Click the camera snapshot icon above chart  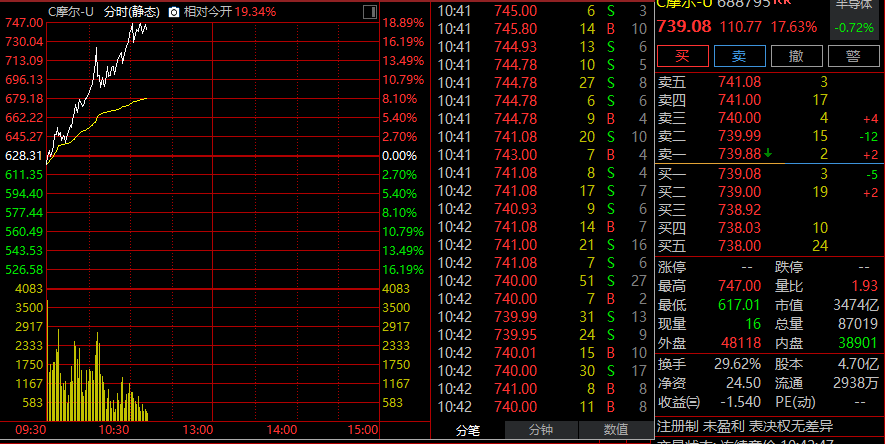pos(174,12)
